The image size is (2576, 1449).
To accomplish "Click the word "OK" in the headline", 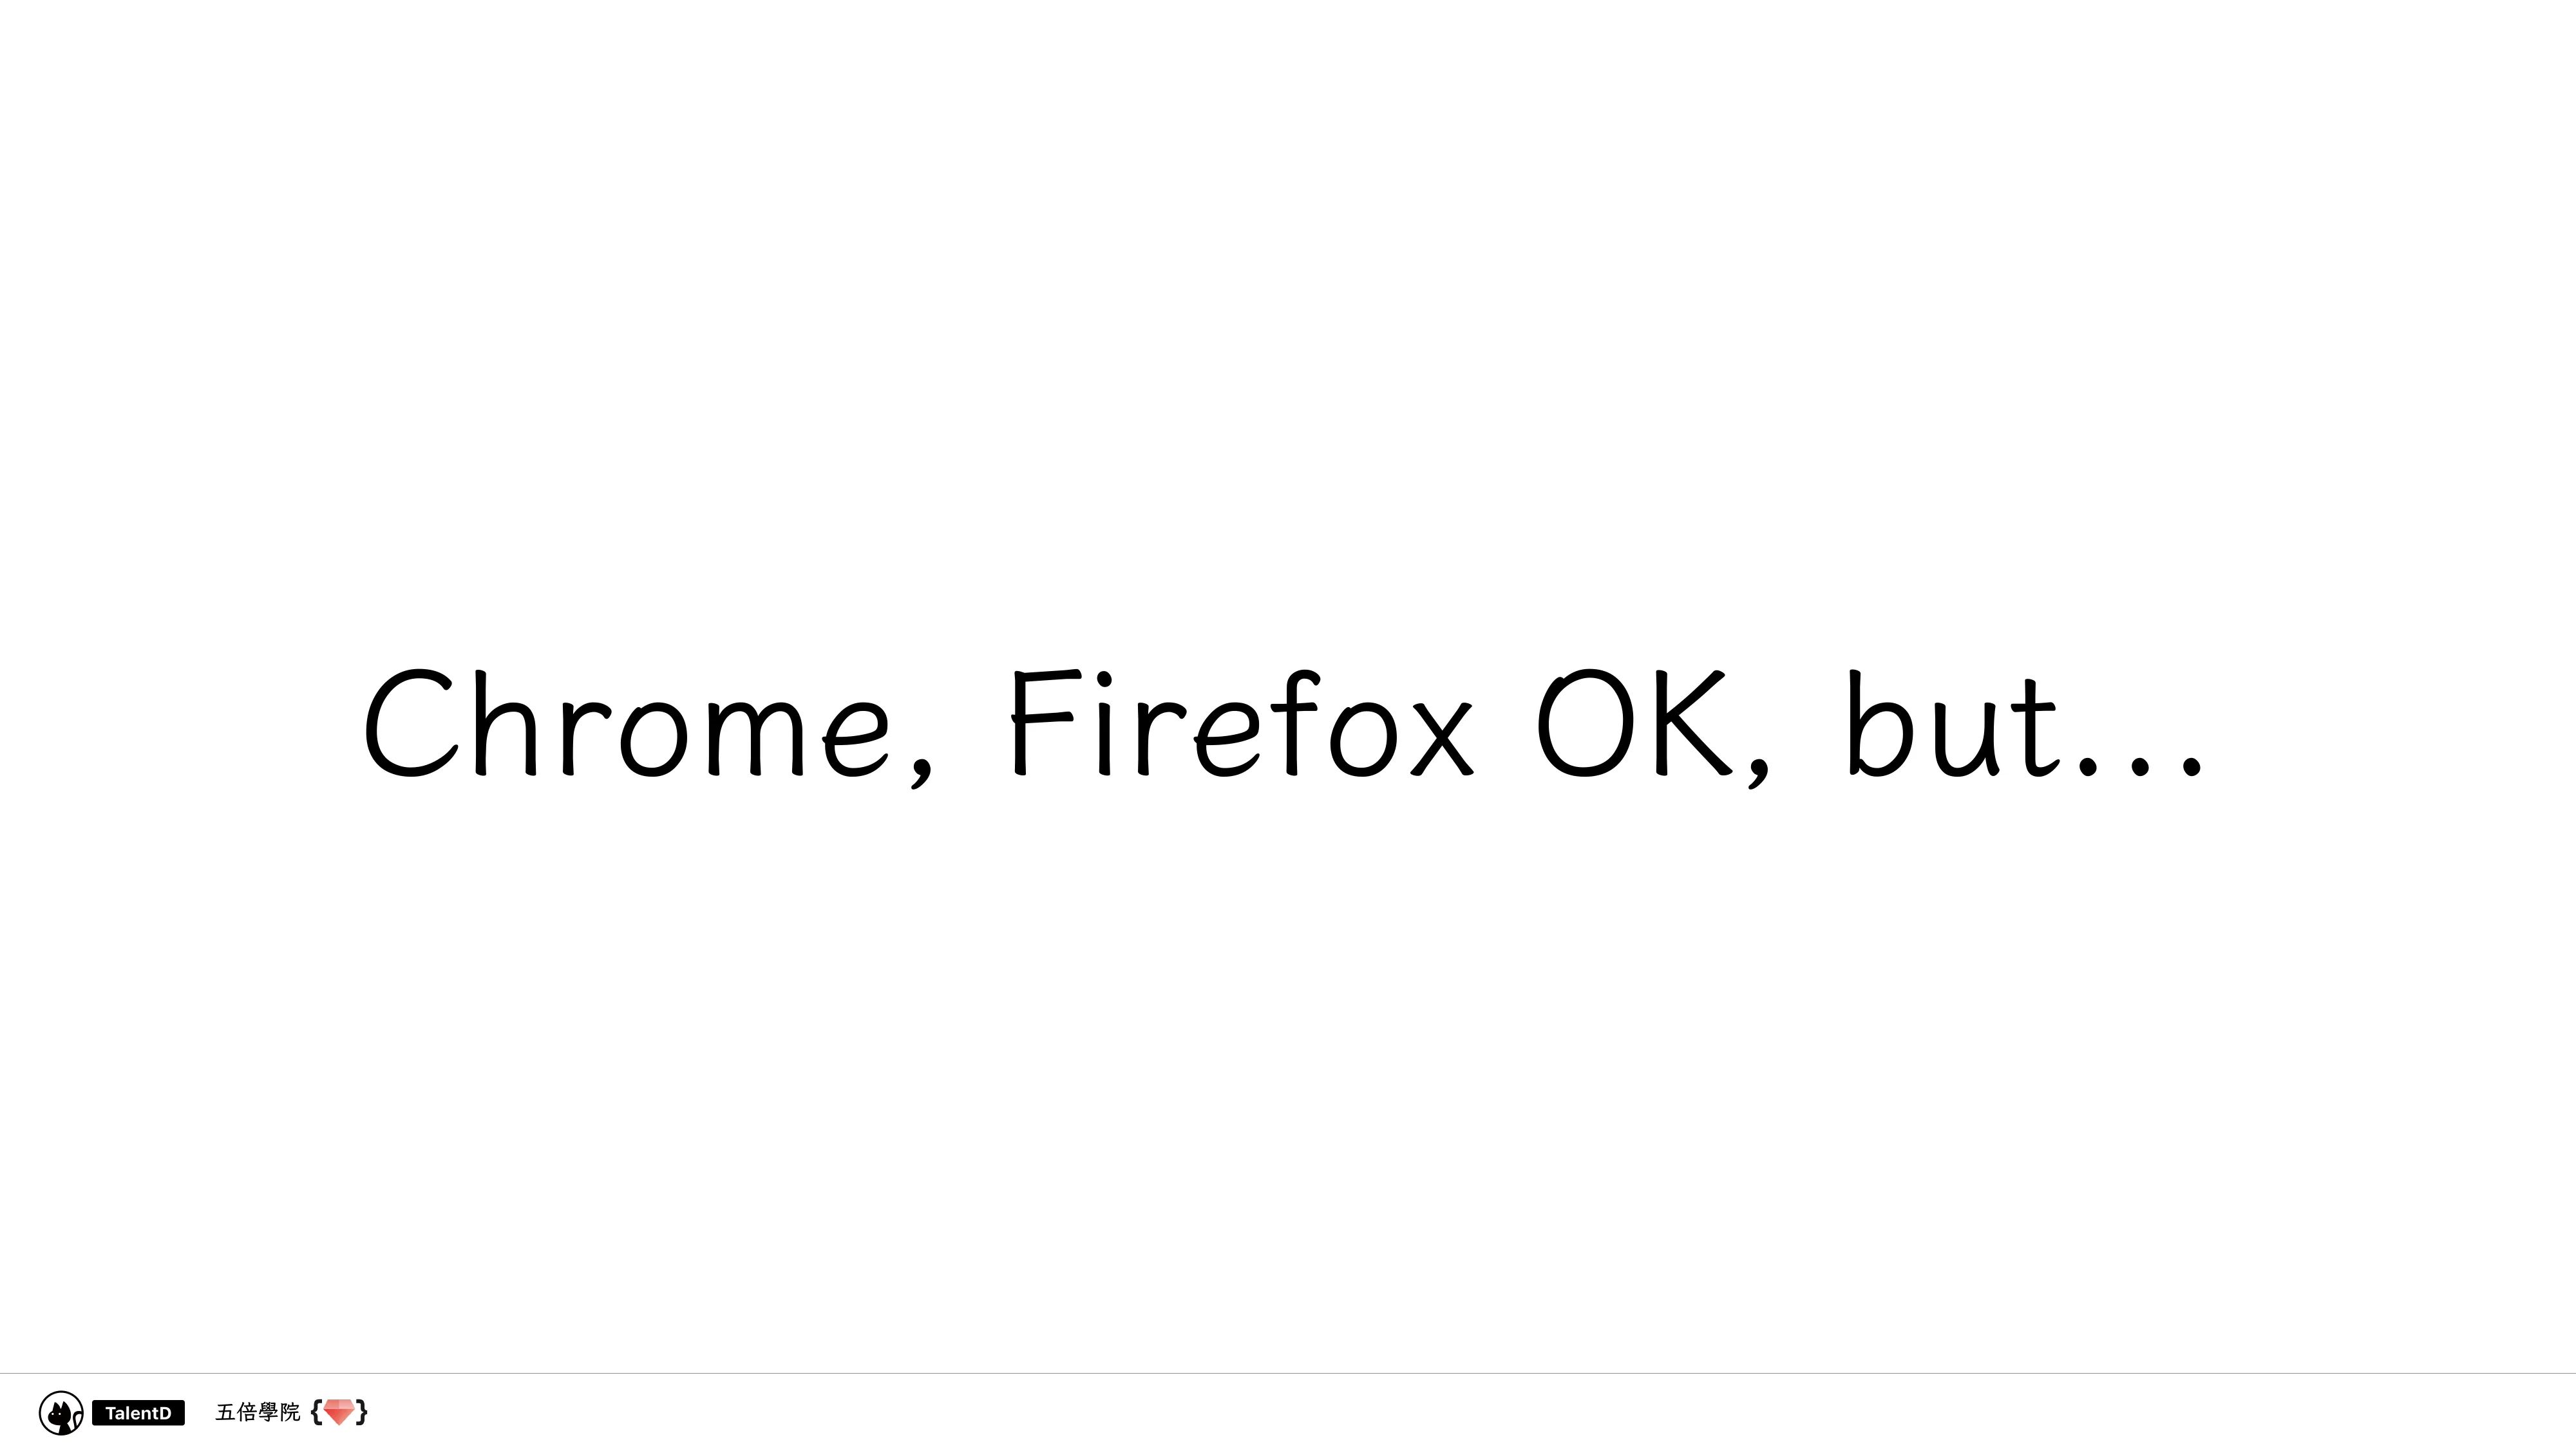I will [1634, 723].
